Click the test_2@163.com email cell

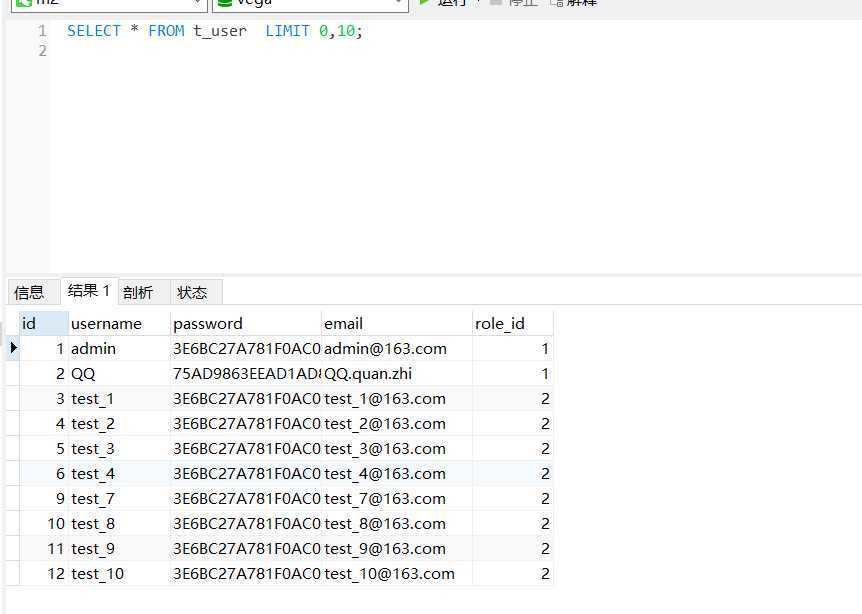coord(396,424)
